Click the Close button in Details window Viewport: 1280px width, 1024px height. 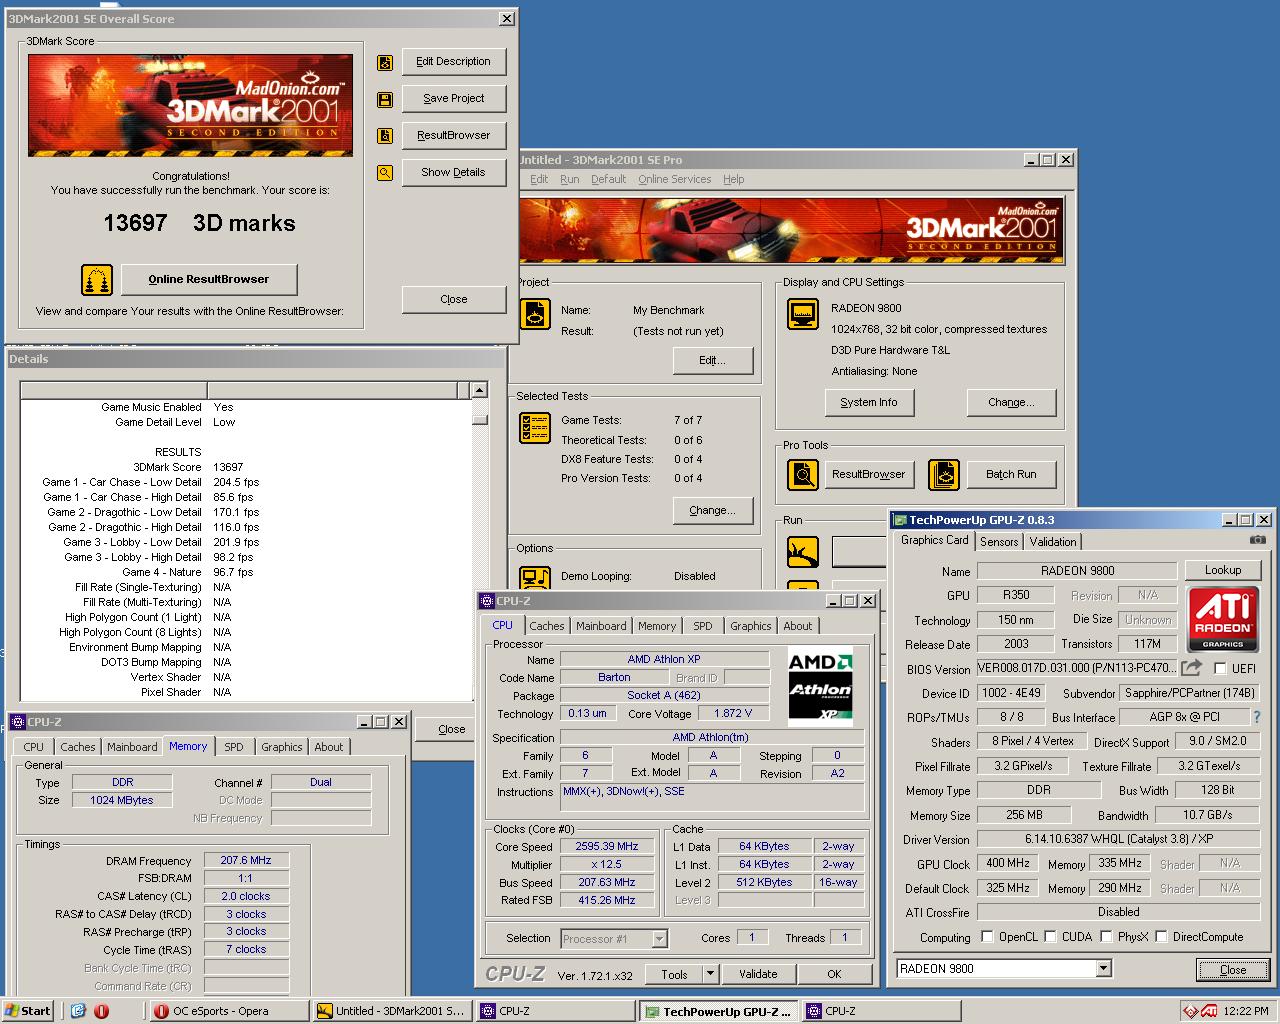click(x=452, y=729)
